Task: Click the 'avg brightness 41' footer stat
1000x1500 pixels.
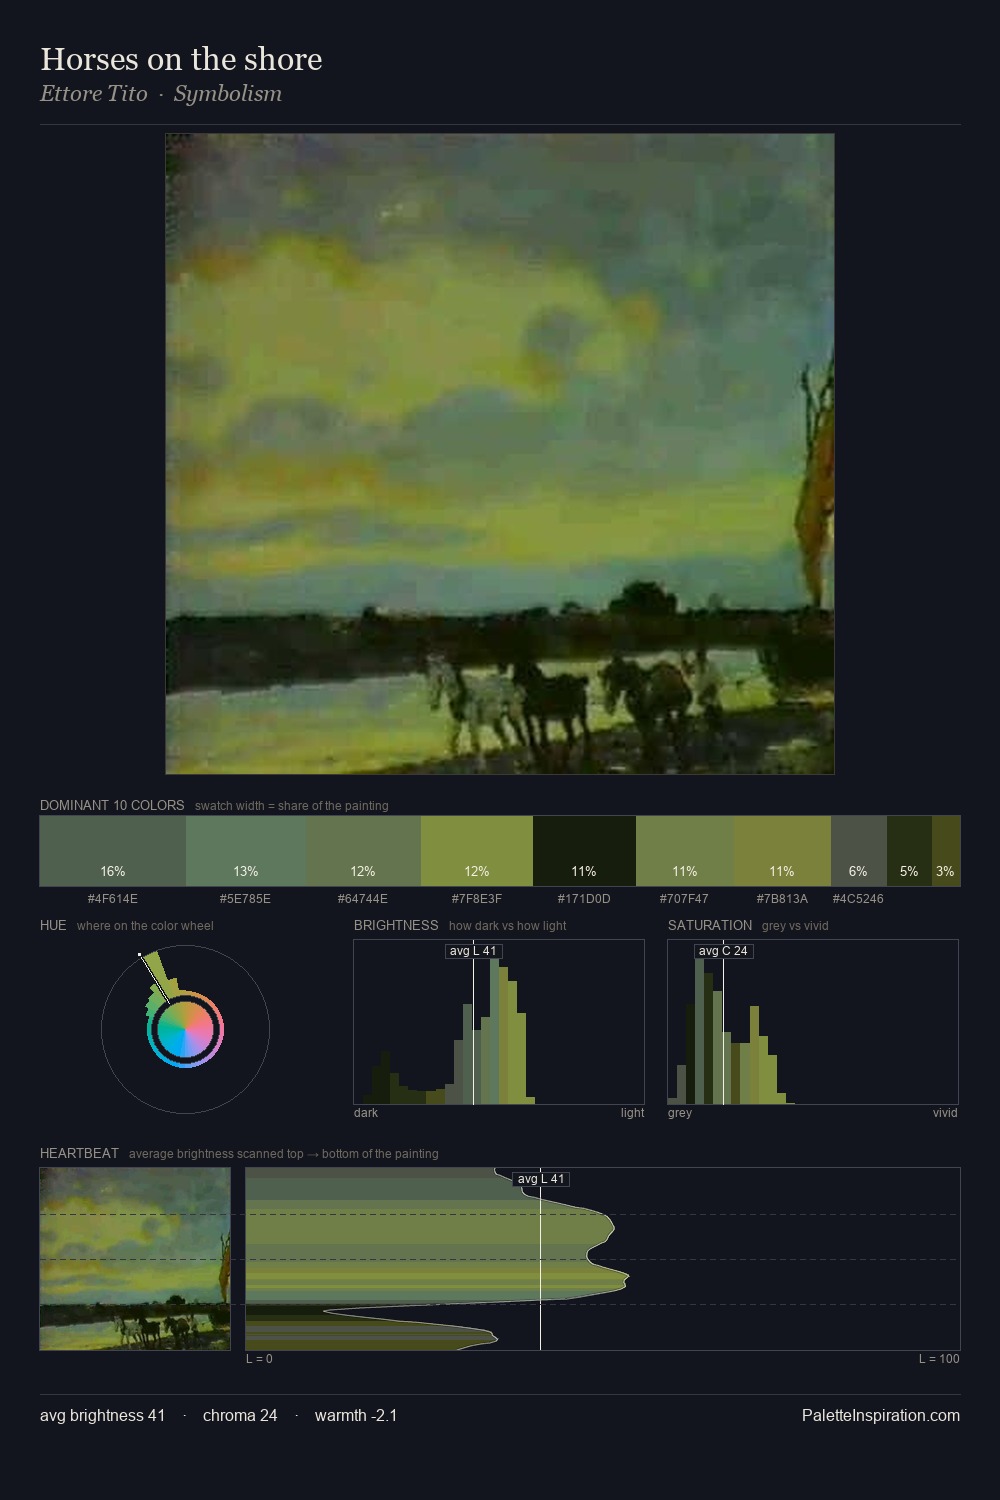Action: 103,1415
